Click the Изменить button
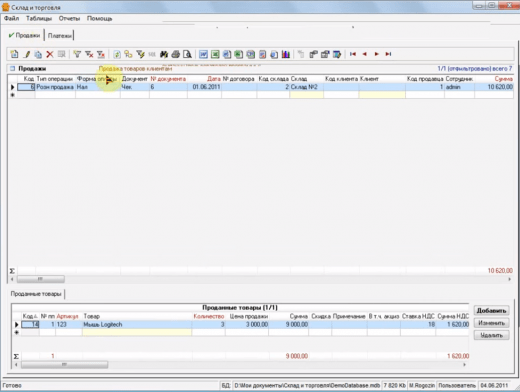The height and width of the screenshot is (392, 520). pos(491,323)
